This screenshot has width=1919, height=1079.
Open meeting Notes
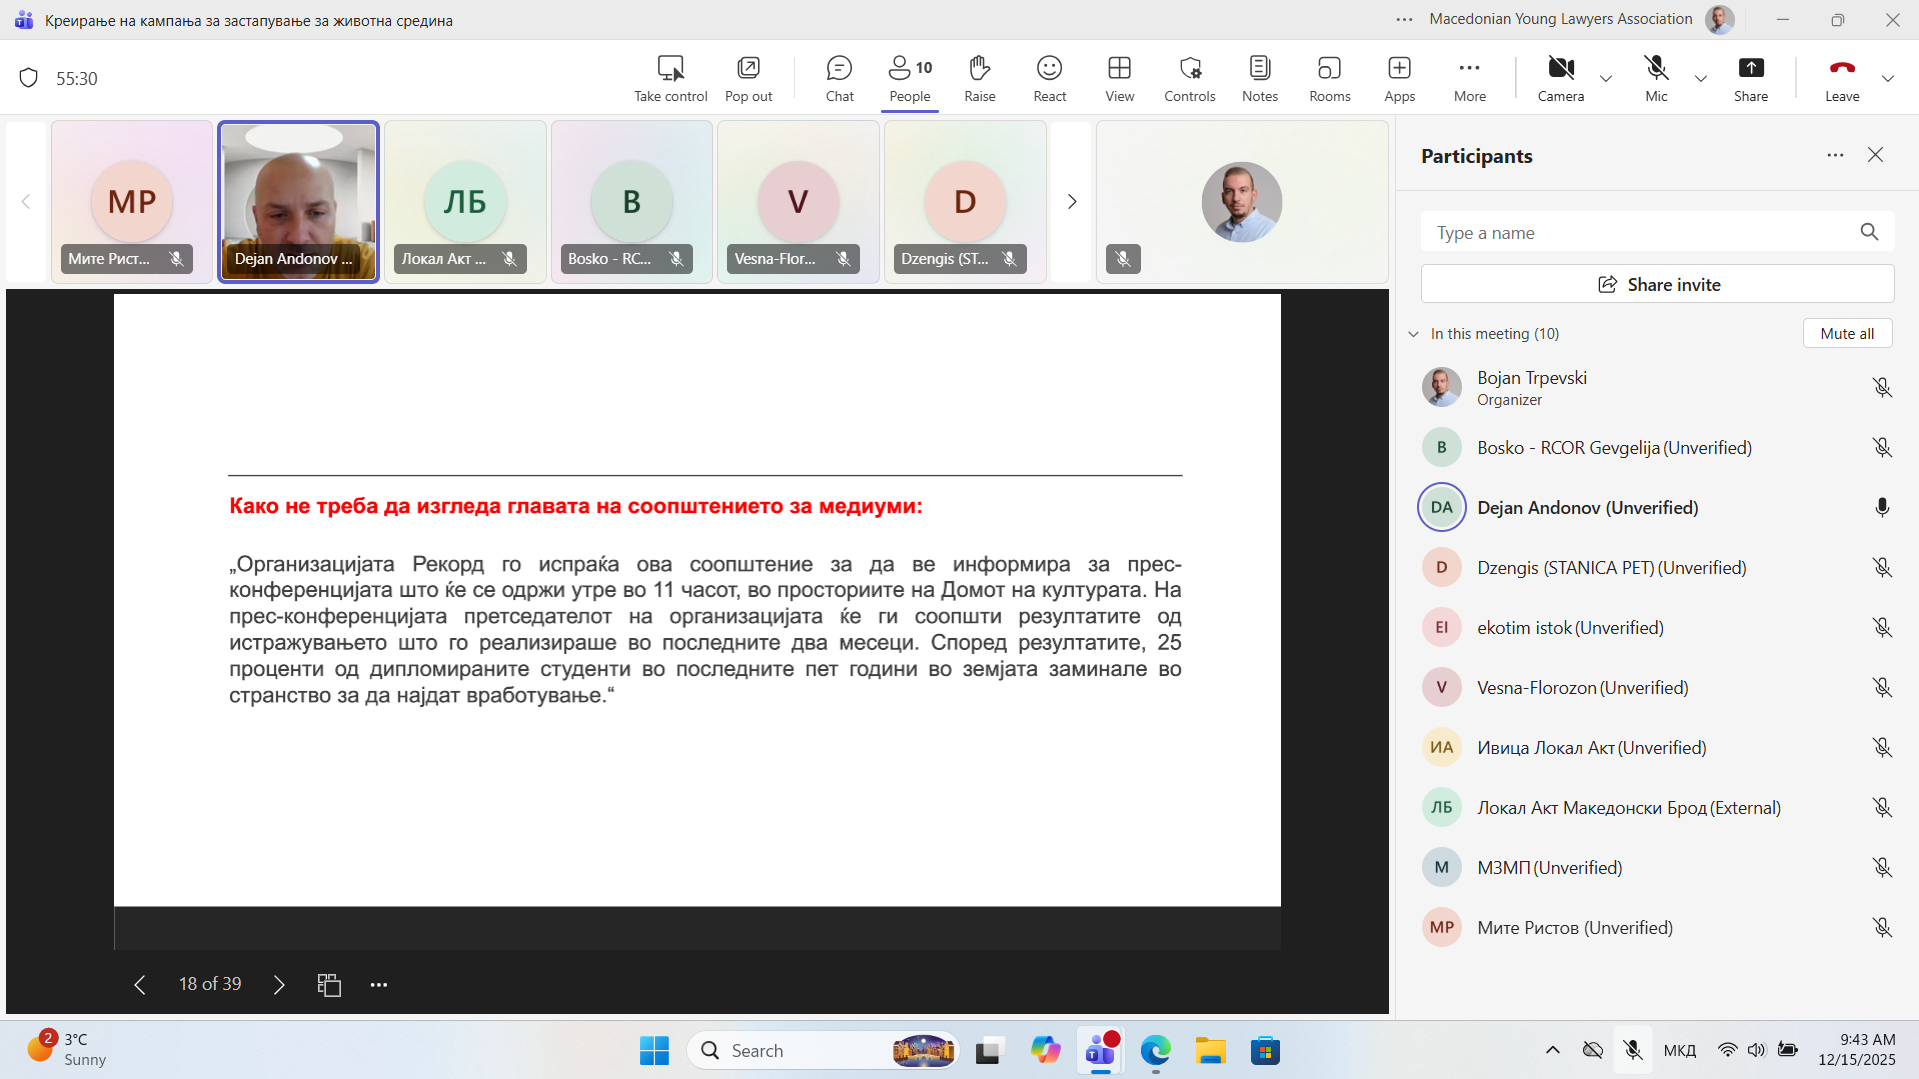pos(1259,79)
